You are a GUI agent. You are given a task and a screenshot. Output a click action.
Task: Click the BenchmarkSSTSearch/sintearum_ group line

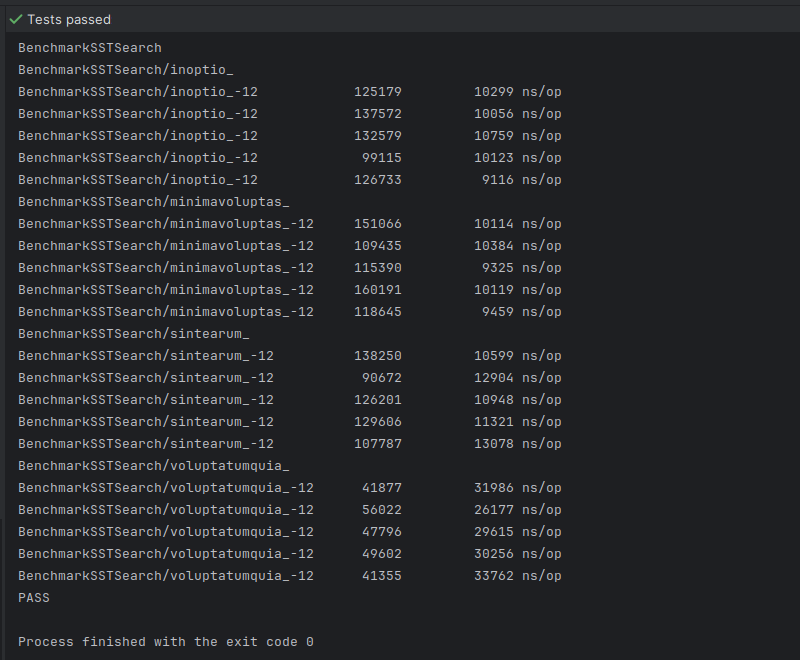134,334
